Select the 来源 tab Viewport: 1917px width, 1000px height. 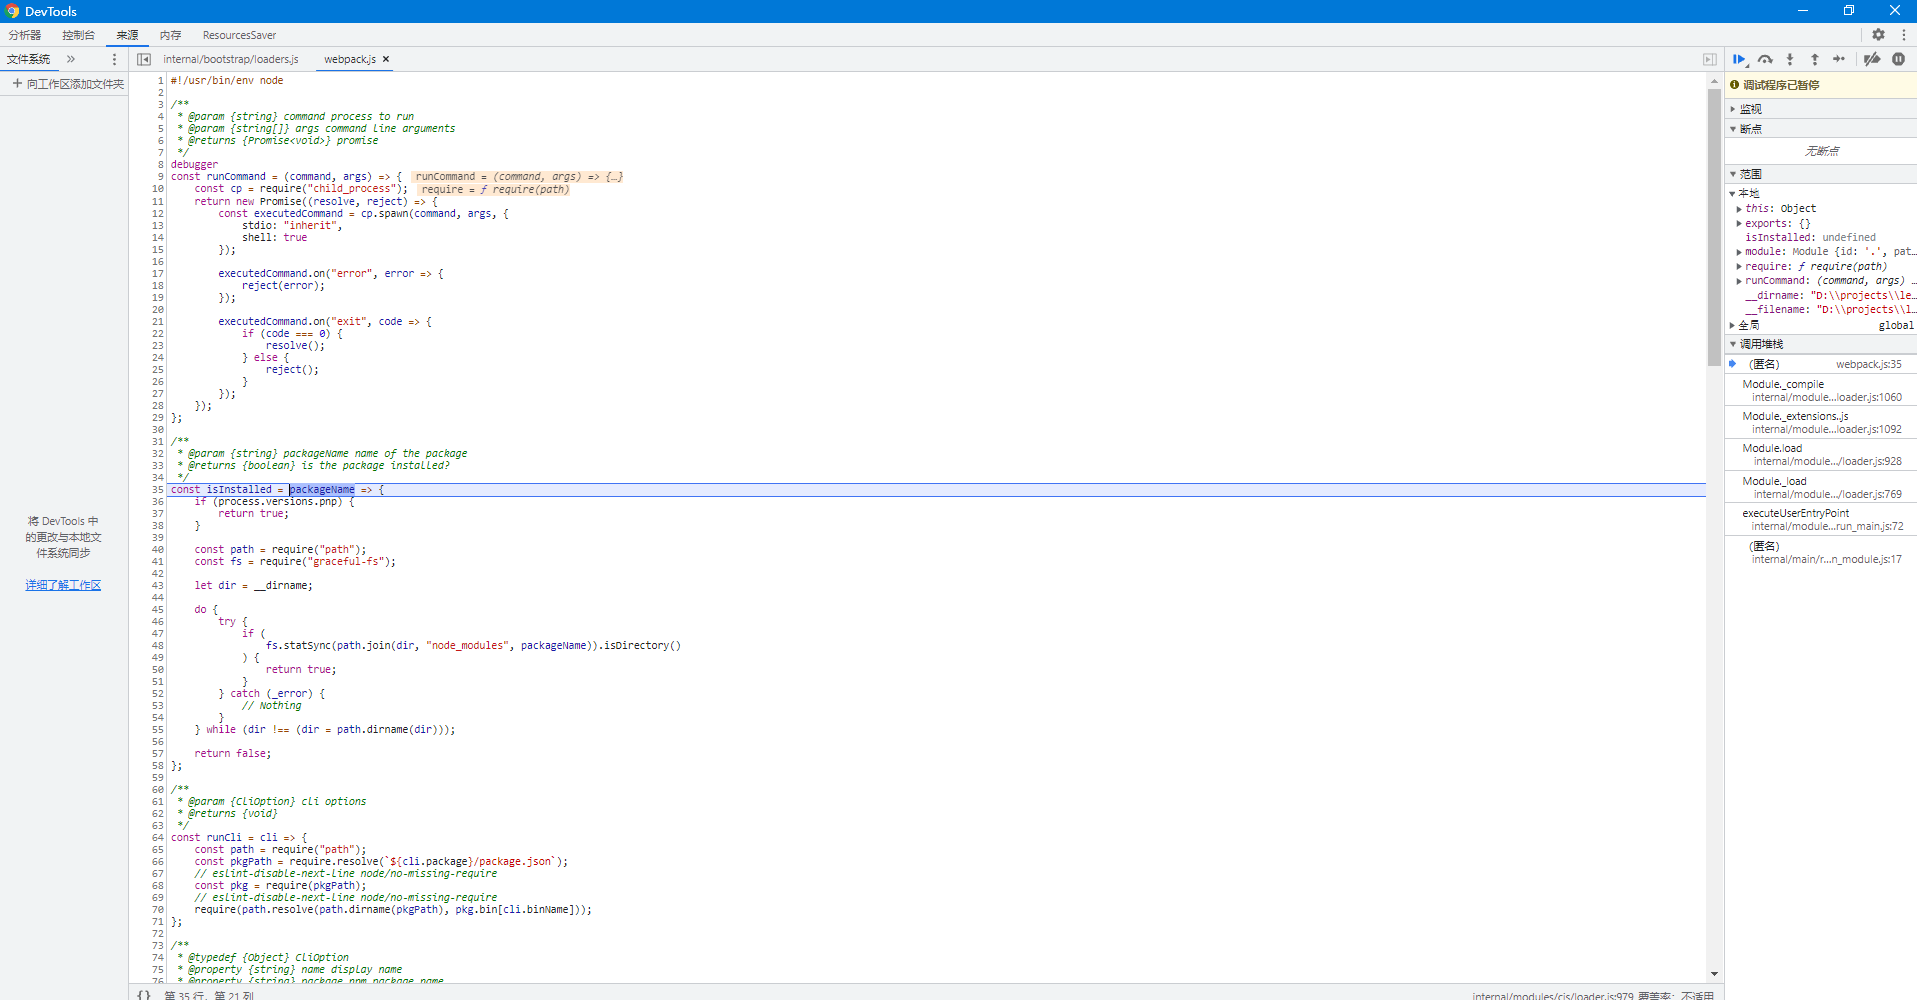pyautogui.click(x=127, y=35)
